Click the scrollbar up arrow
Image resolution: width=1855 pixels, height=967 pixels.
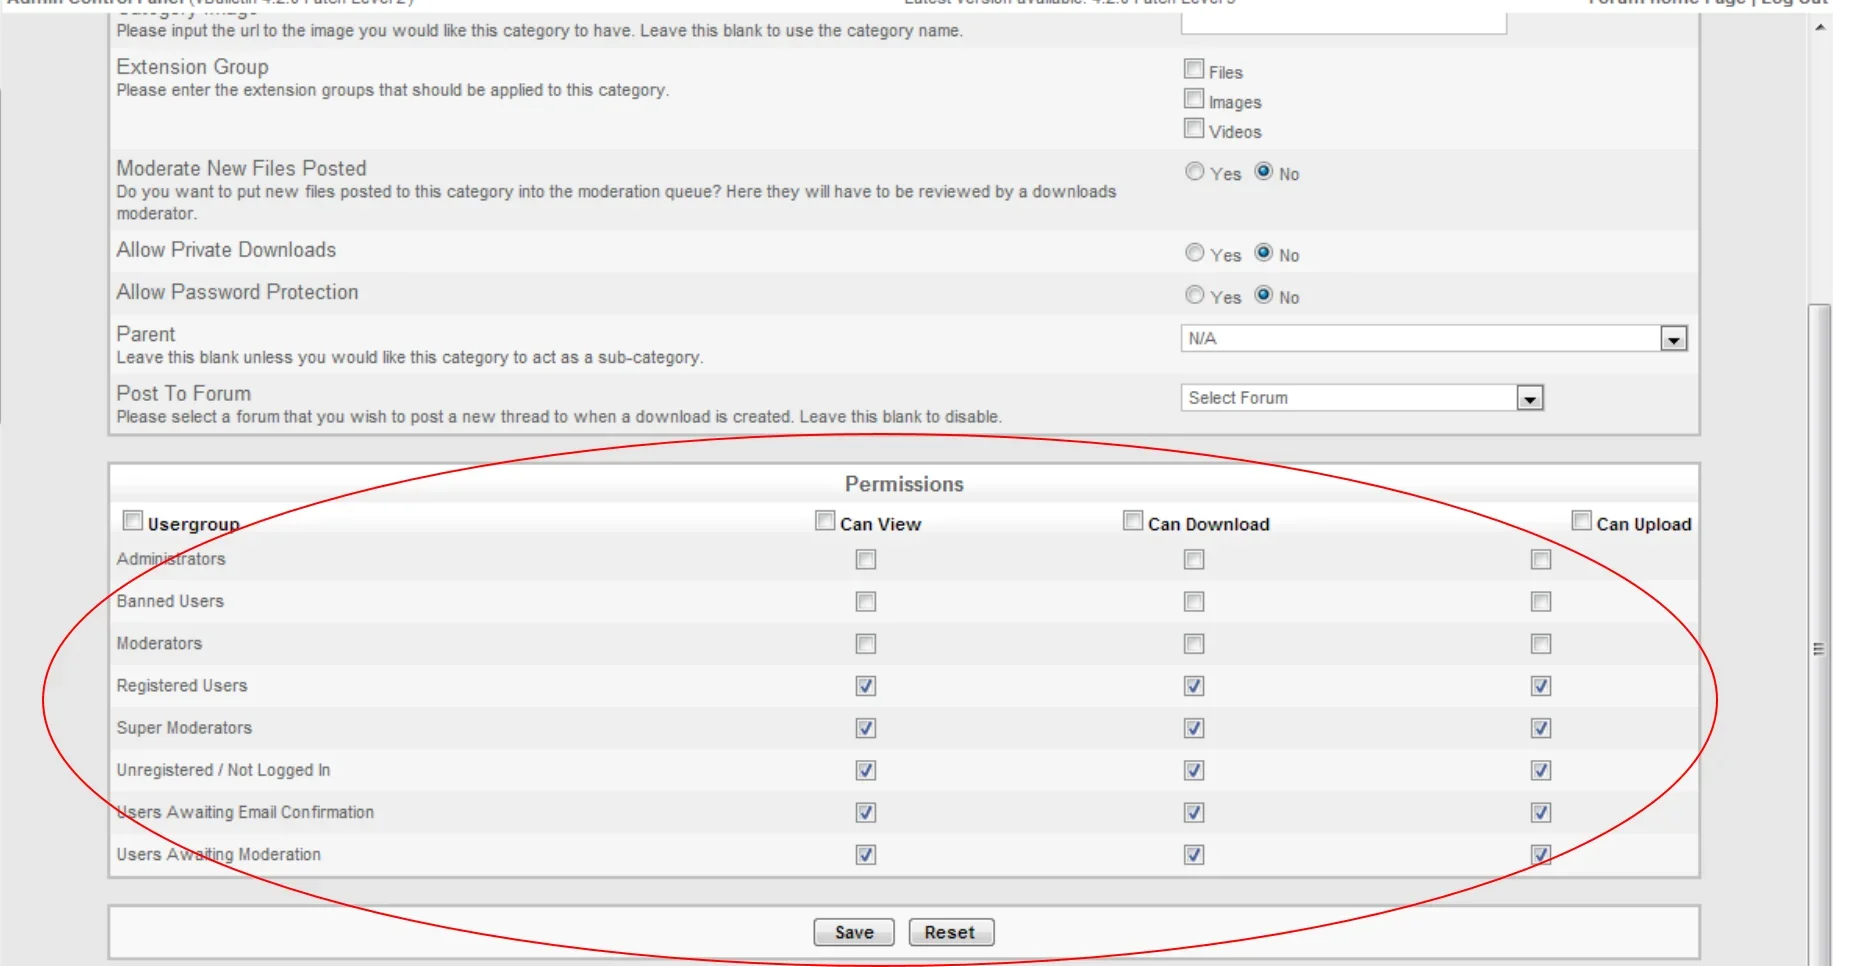[1820, 28]
